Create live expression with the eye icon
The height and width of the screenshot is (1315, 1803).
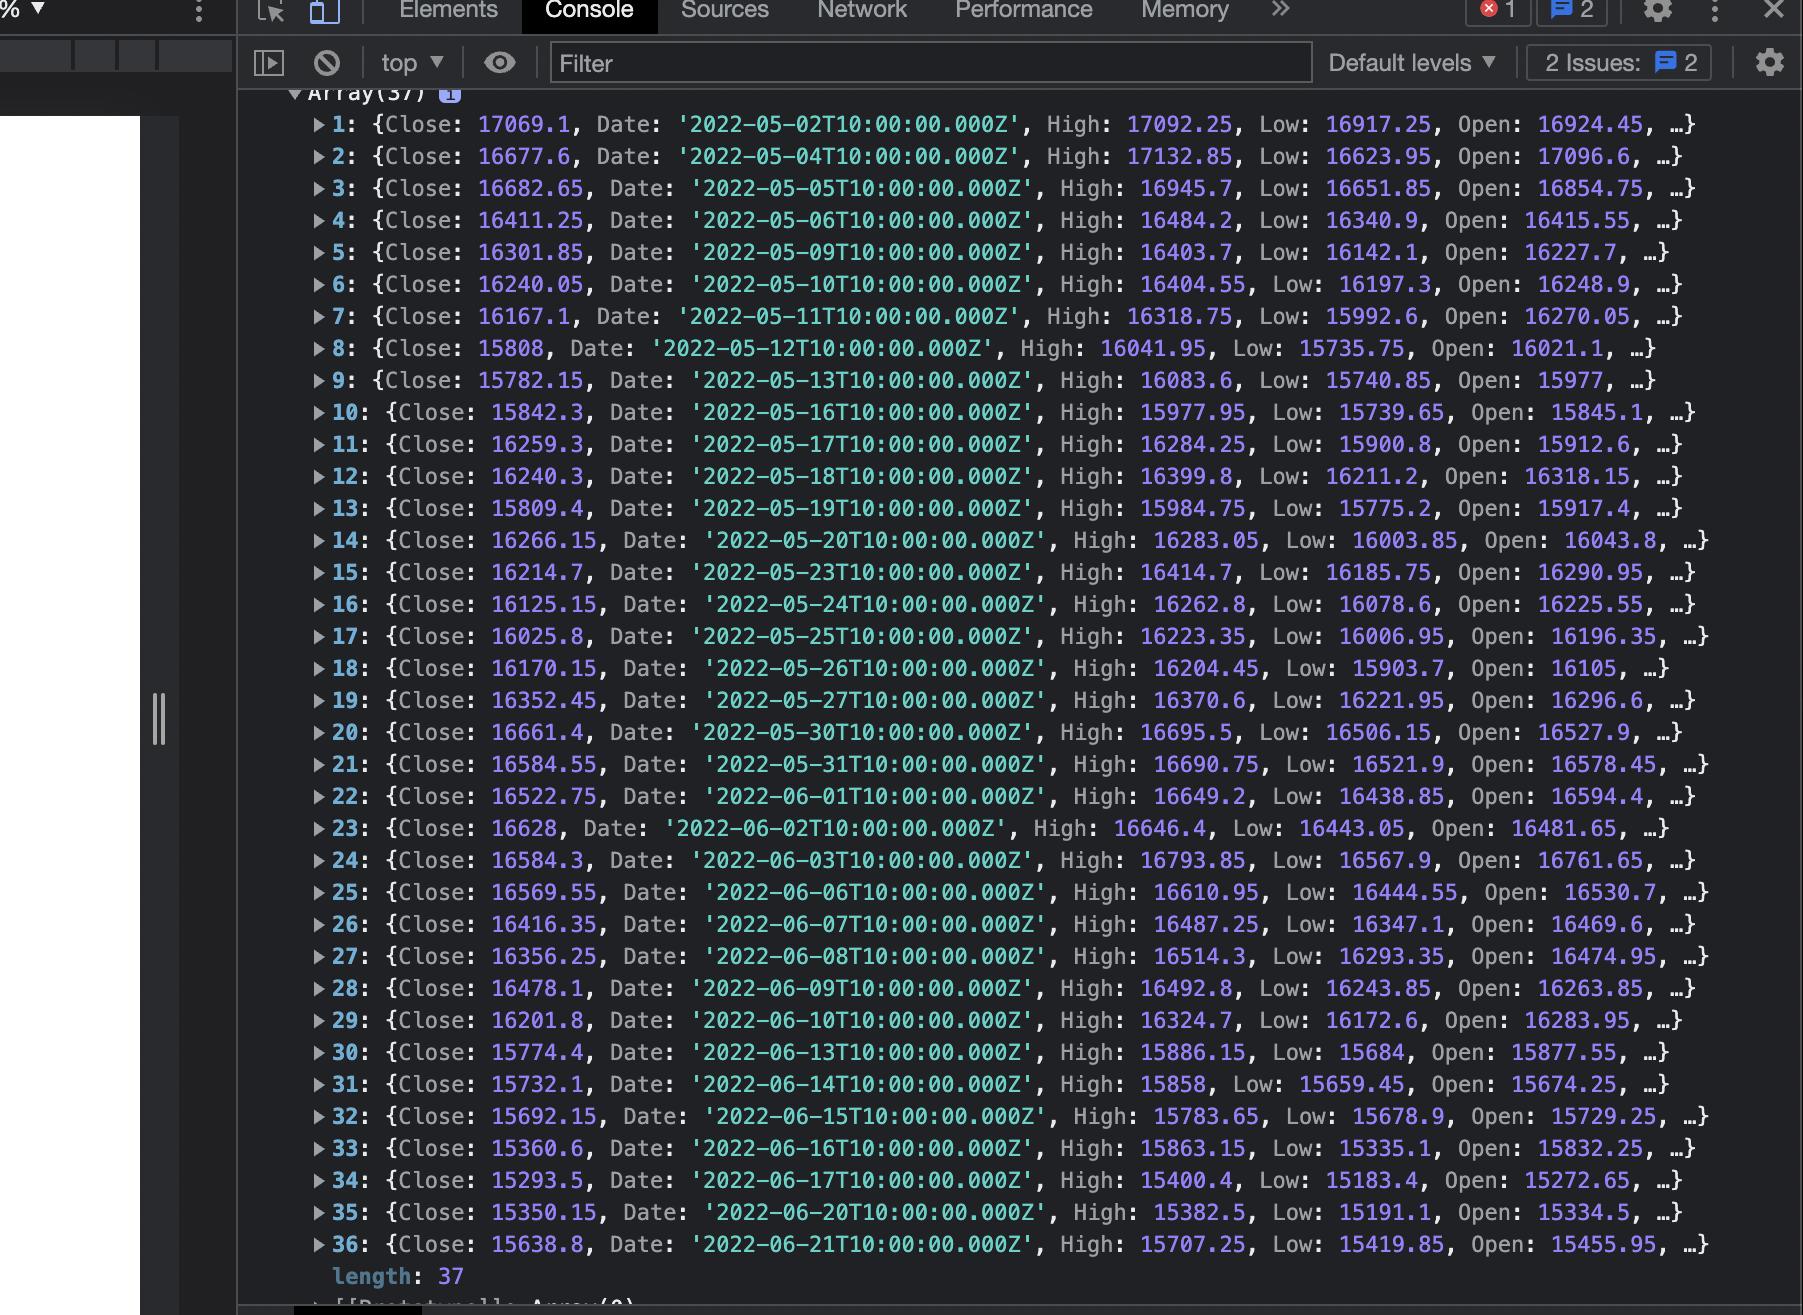click(500, 63)
